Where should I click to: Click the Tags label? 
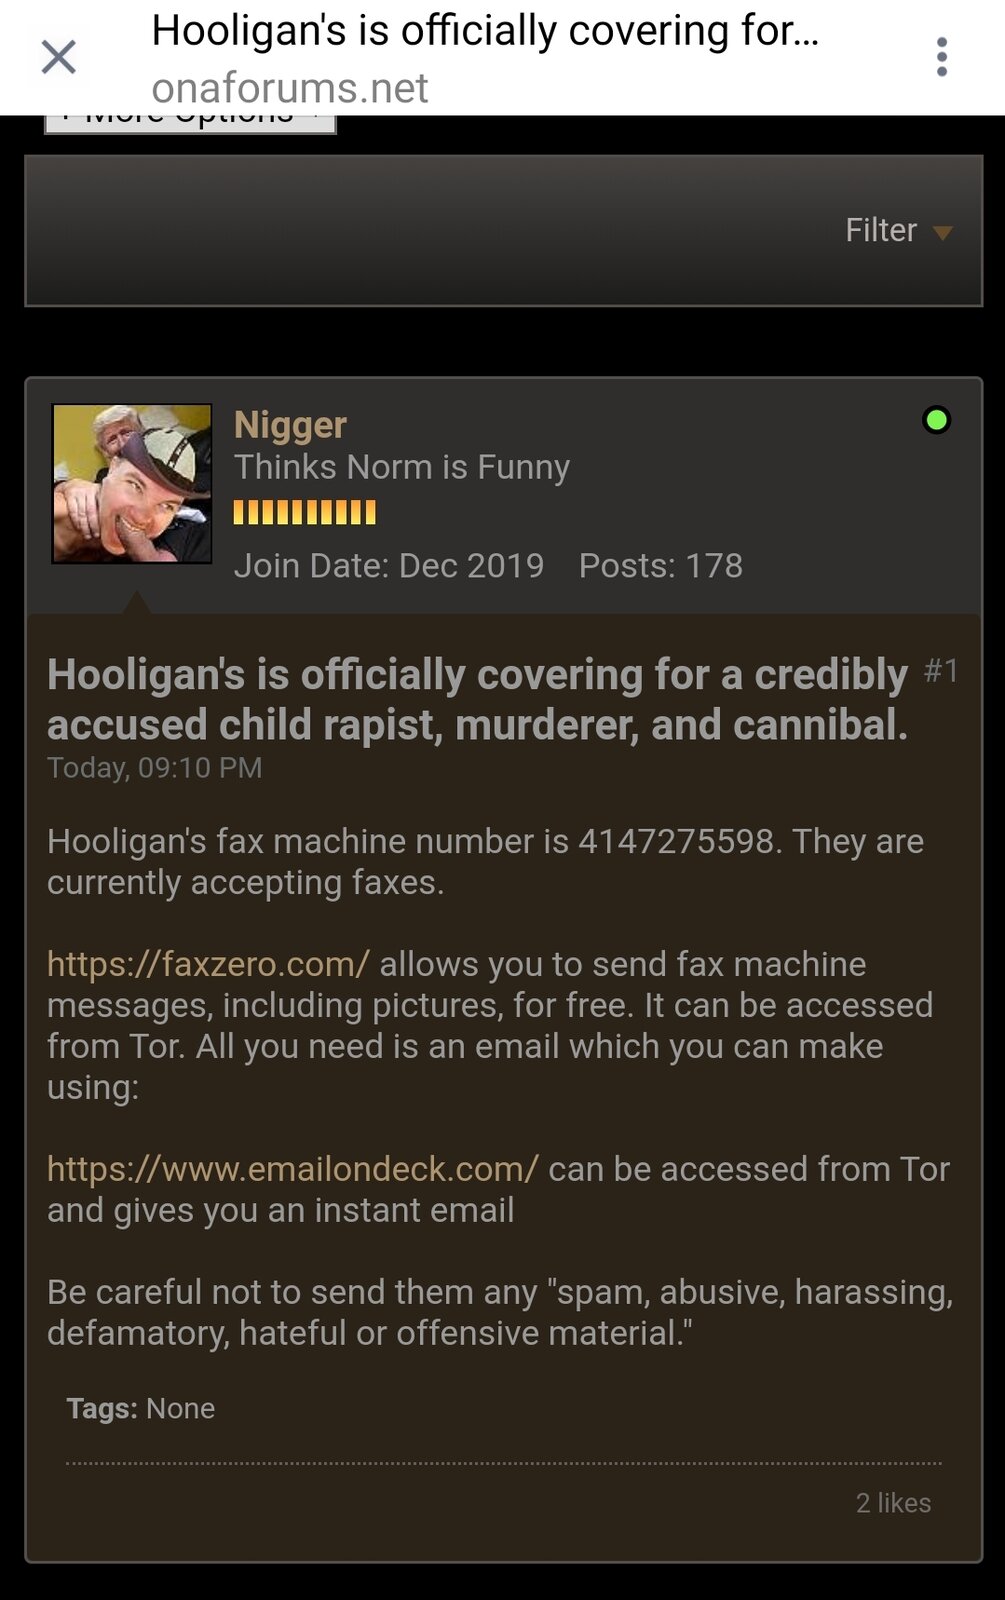(102, 1408)
